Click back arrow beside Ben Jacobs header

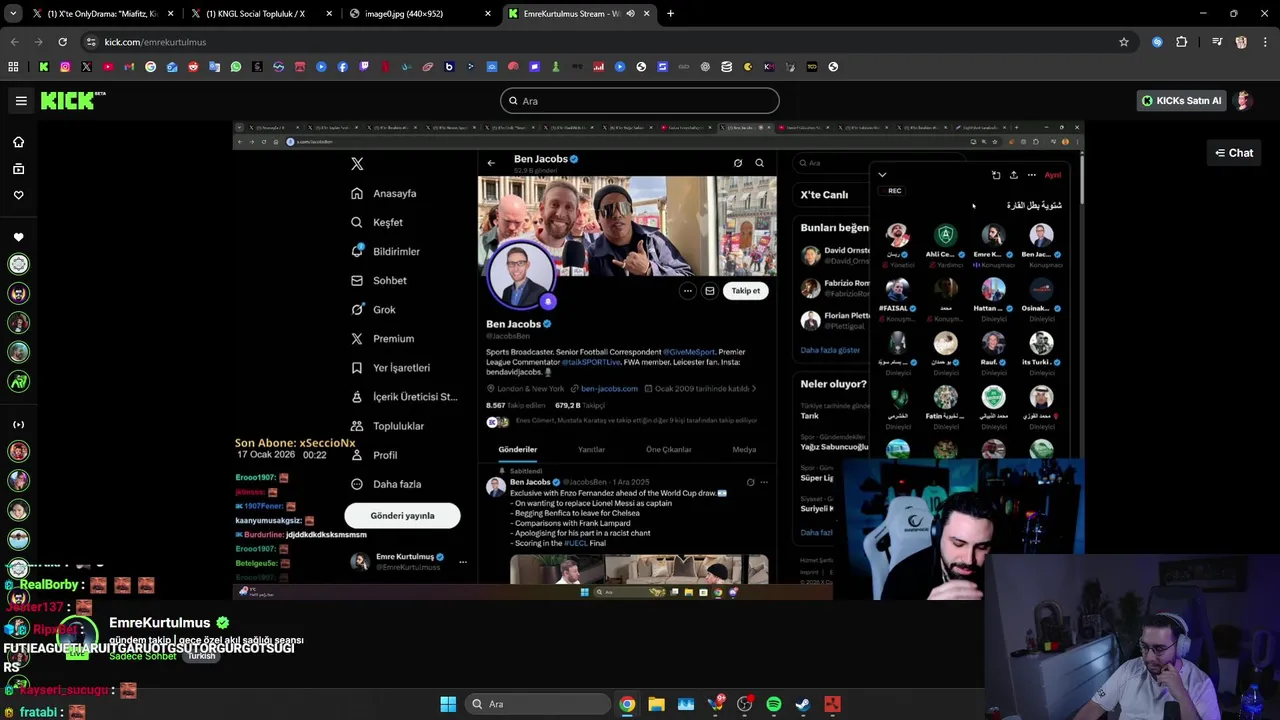coord(491,163)
